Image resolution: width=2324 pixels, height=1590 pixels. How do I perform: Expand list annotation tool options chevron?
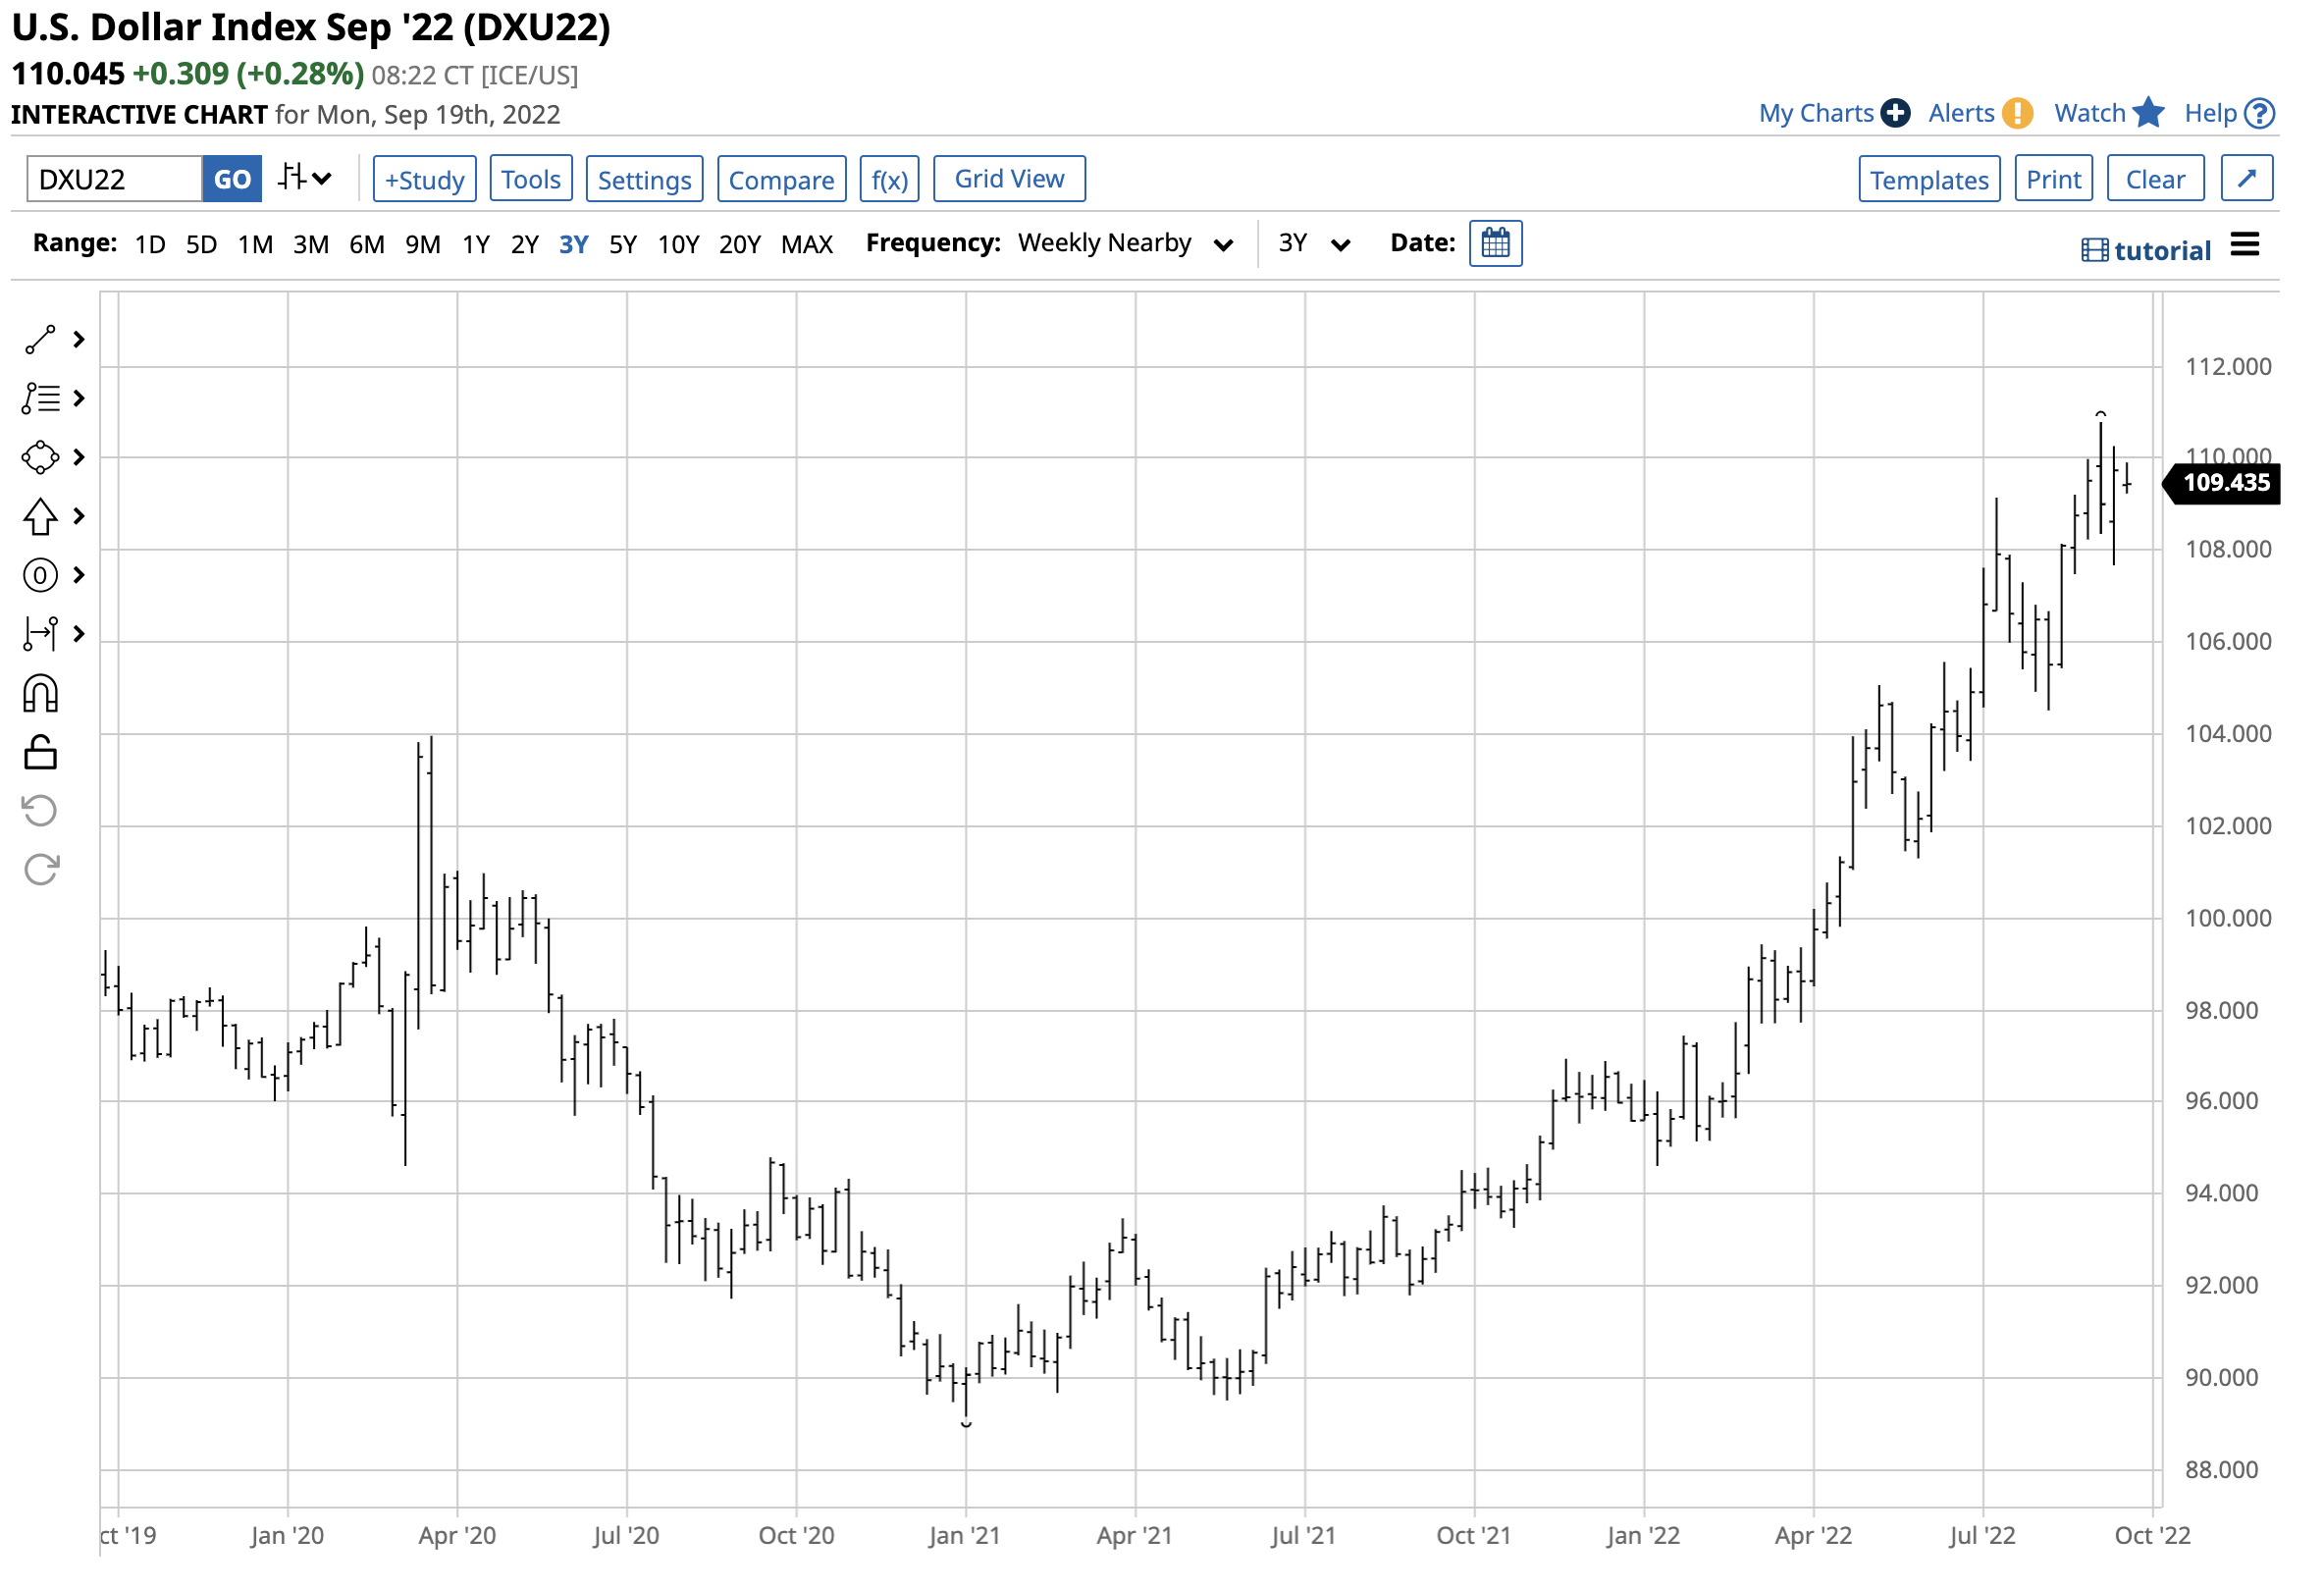tap(79, 400)
